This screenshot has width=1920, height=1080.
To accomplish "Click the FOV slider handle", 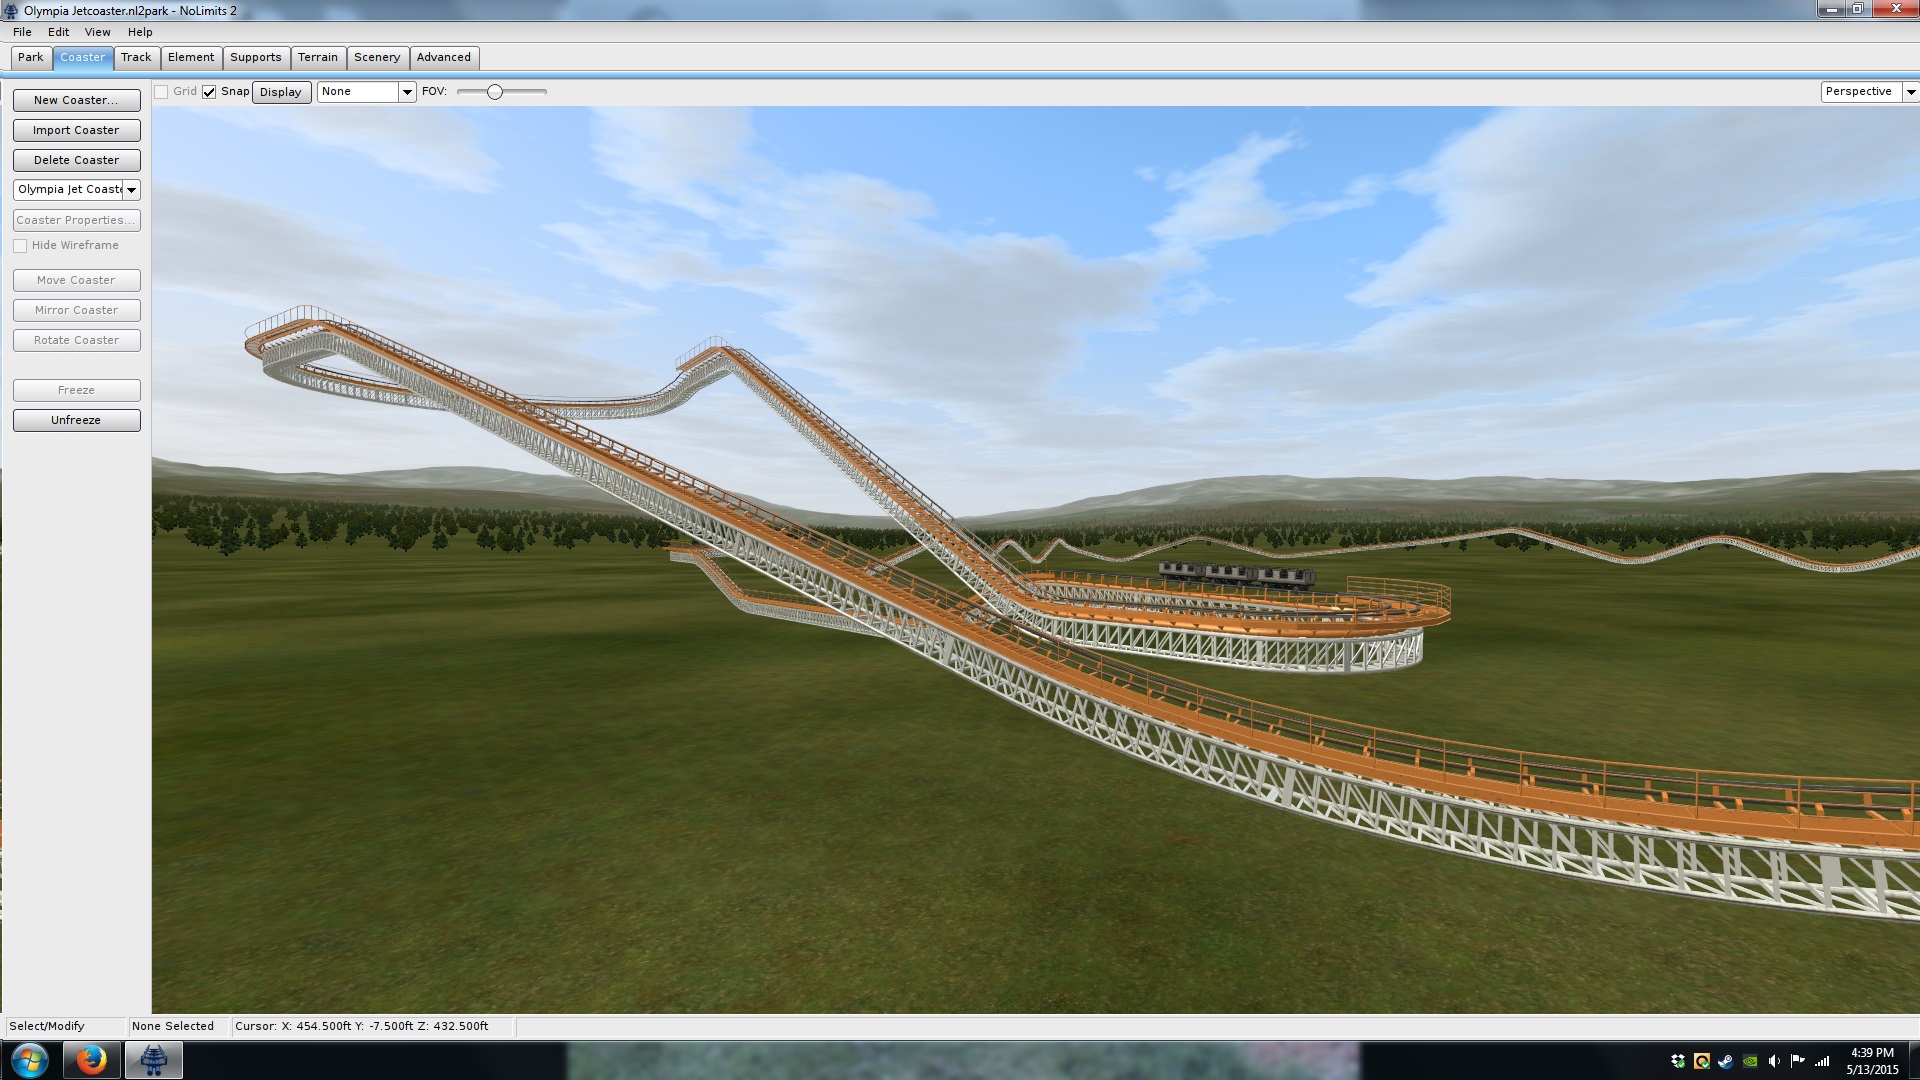I will tap(494, 92).
